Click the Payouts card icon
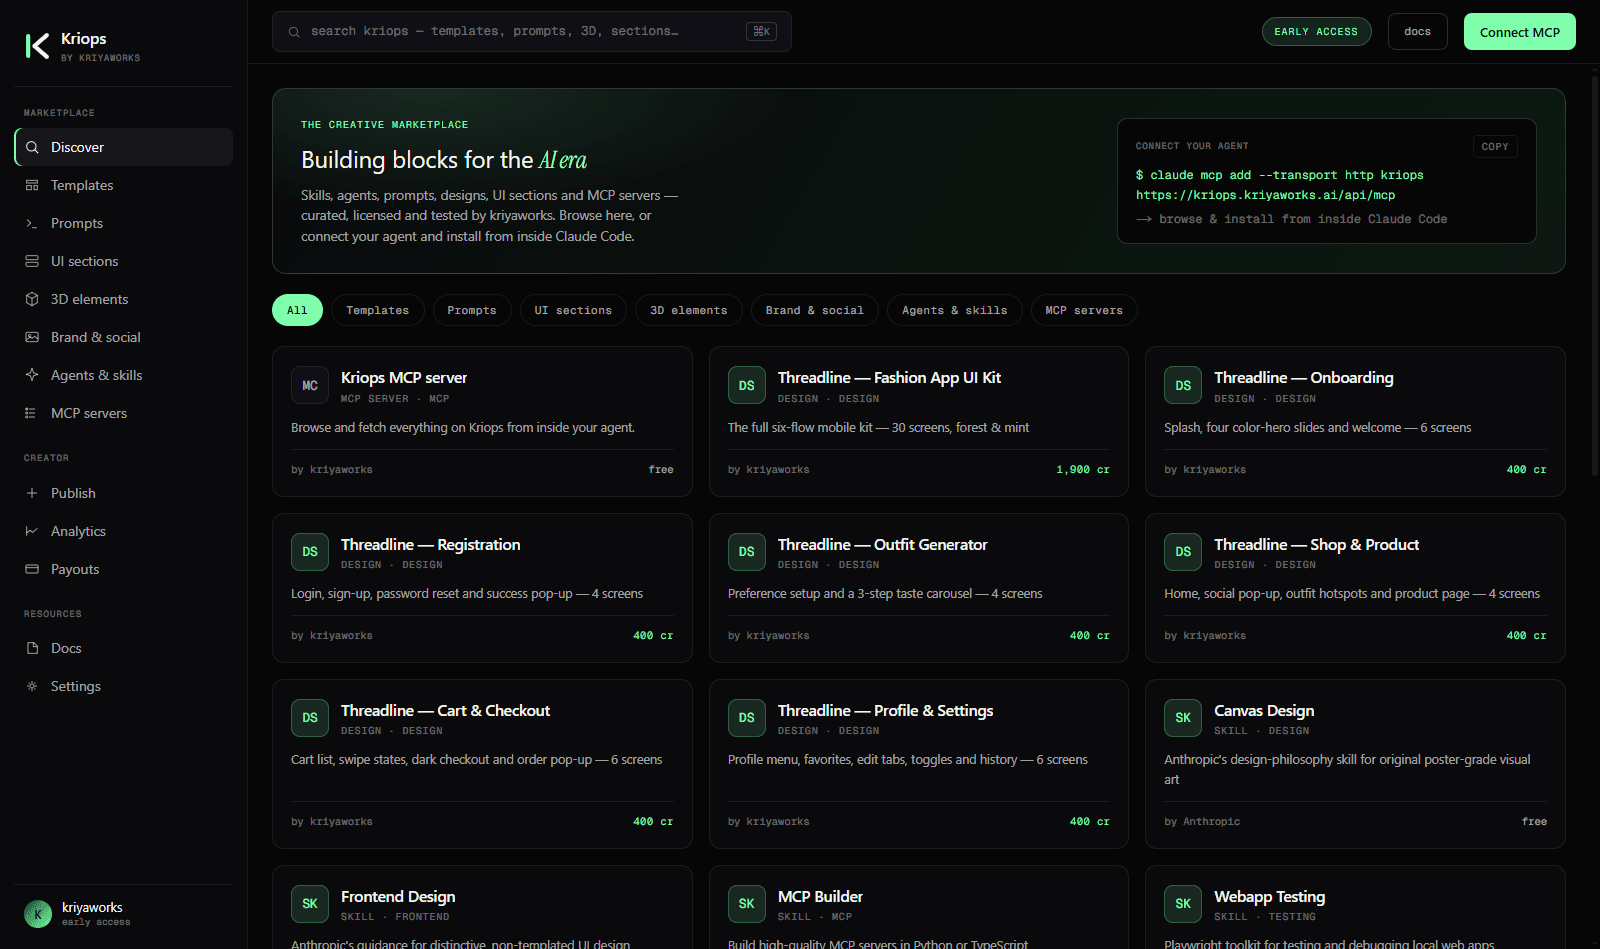This screenshot has height=949, width=1600. [x=32, y=569]
